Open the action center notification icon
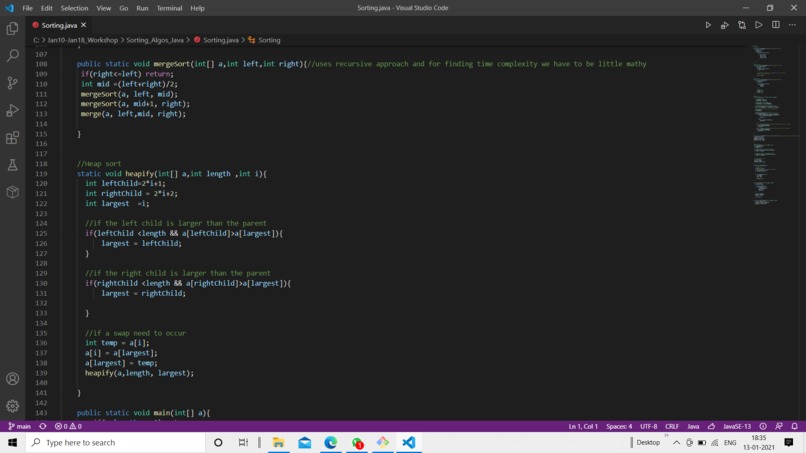This screenshot has height=453, width=806. coord(789,442)
